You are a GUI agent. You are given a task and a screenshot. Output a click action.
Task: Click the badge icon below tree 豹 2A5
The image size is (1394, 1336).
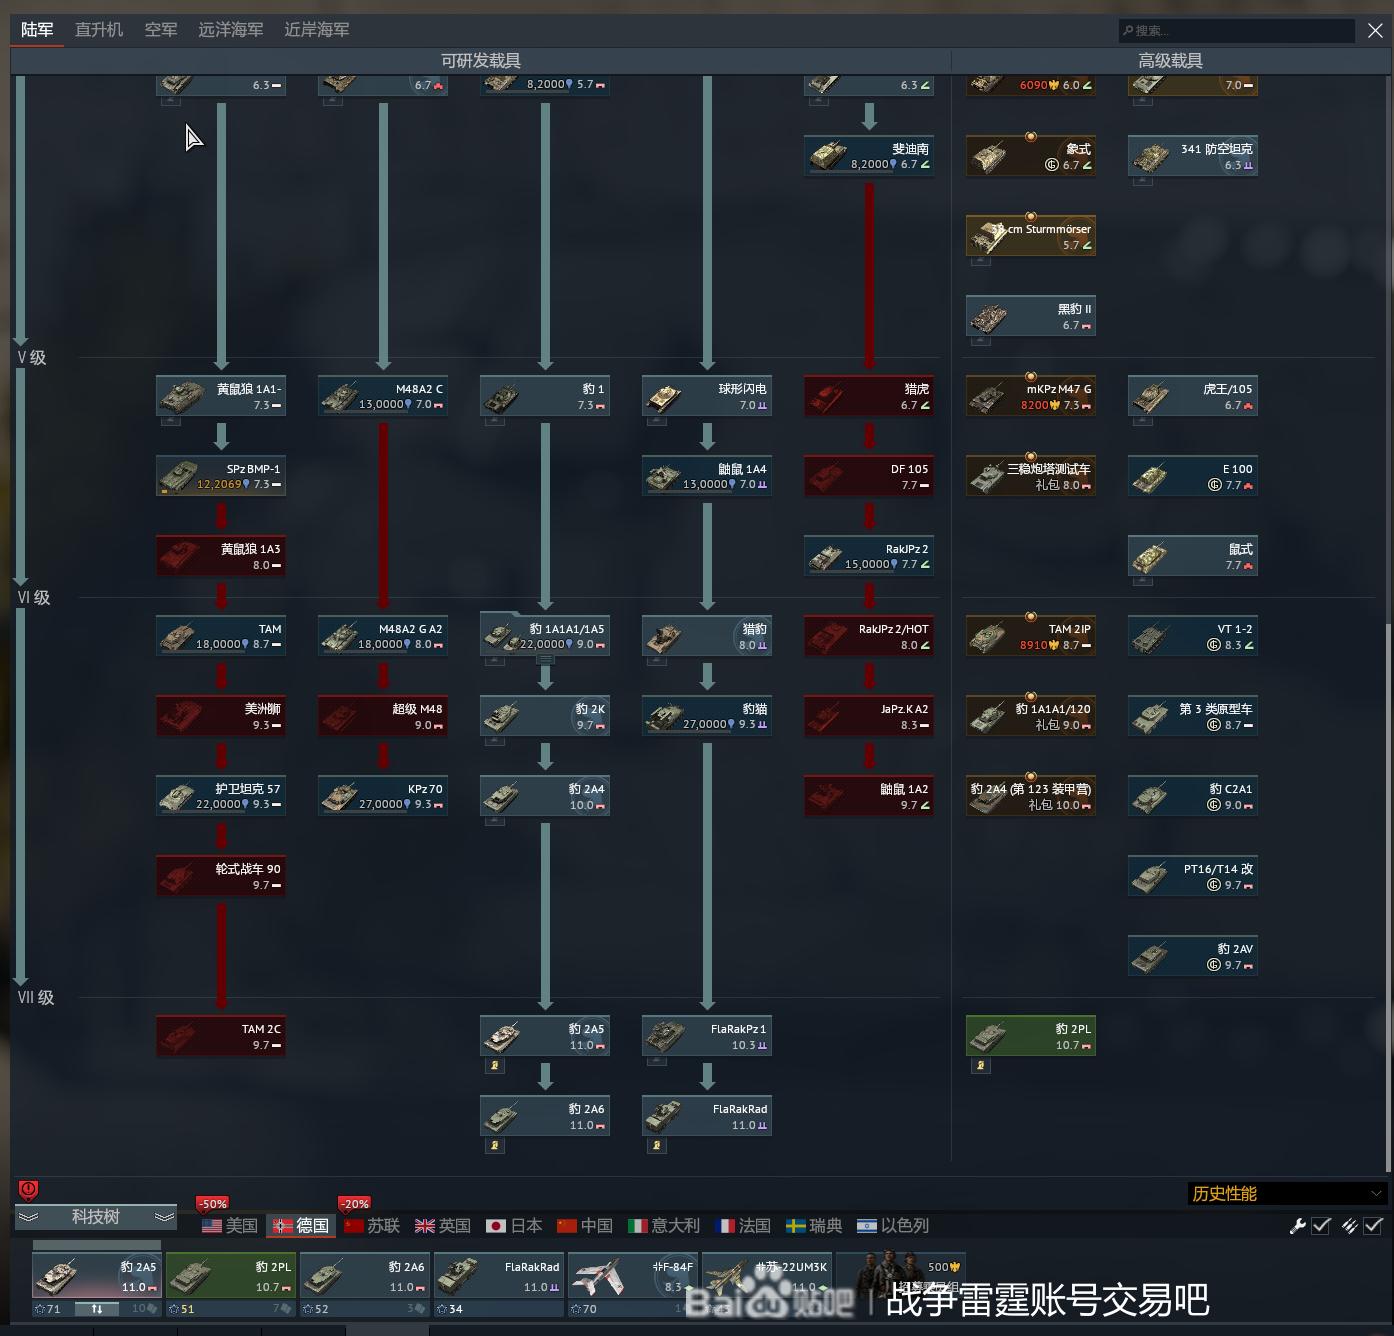pyautogui.click(x=495, y=1066)
